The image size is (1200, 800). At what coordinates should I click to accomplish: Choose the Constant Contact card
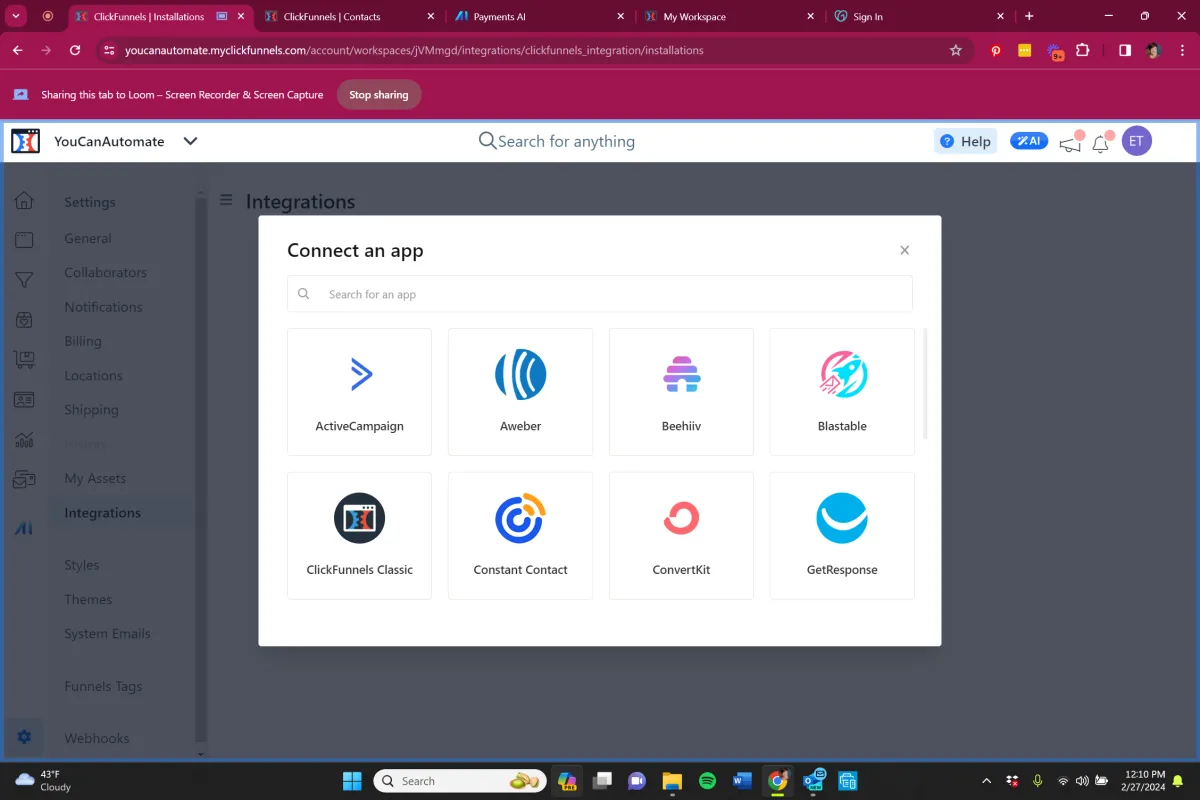pyautogui.click(x=520, y=536)
